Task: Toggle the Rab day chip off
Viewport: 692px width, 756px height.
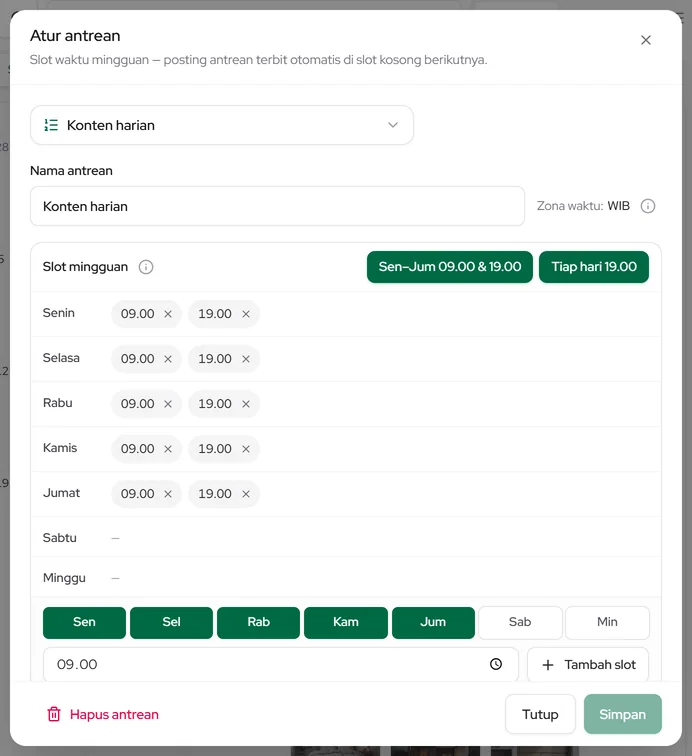Action: click(258, 622)
